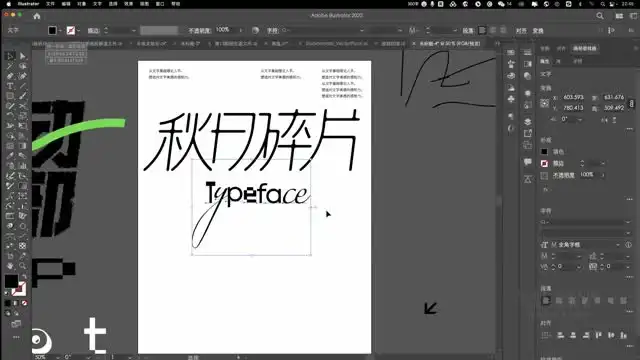
Task: Select the Hand tool
Action: [10, 266]
